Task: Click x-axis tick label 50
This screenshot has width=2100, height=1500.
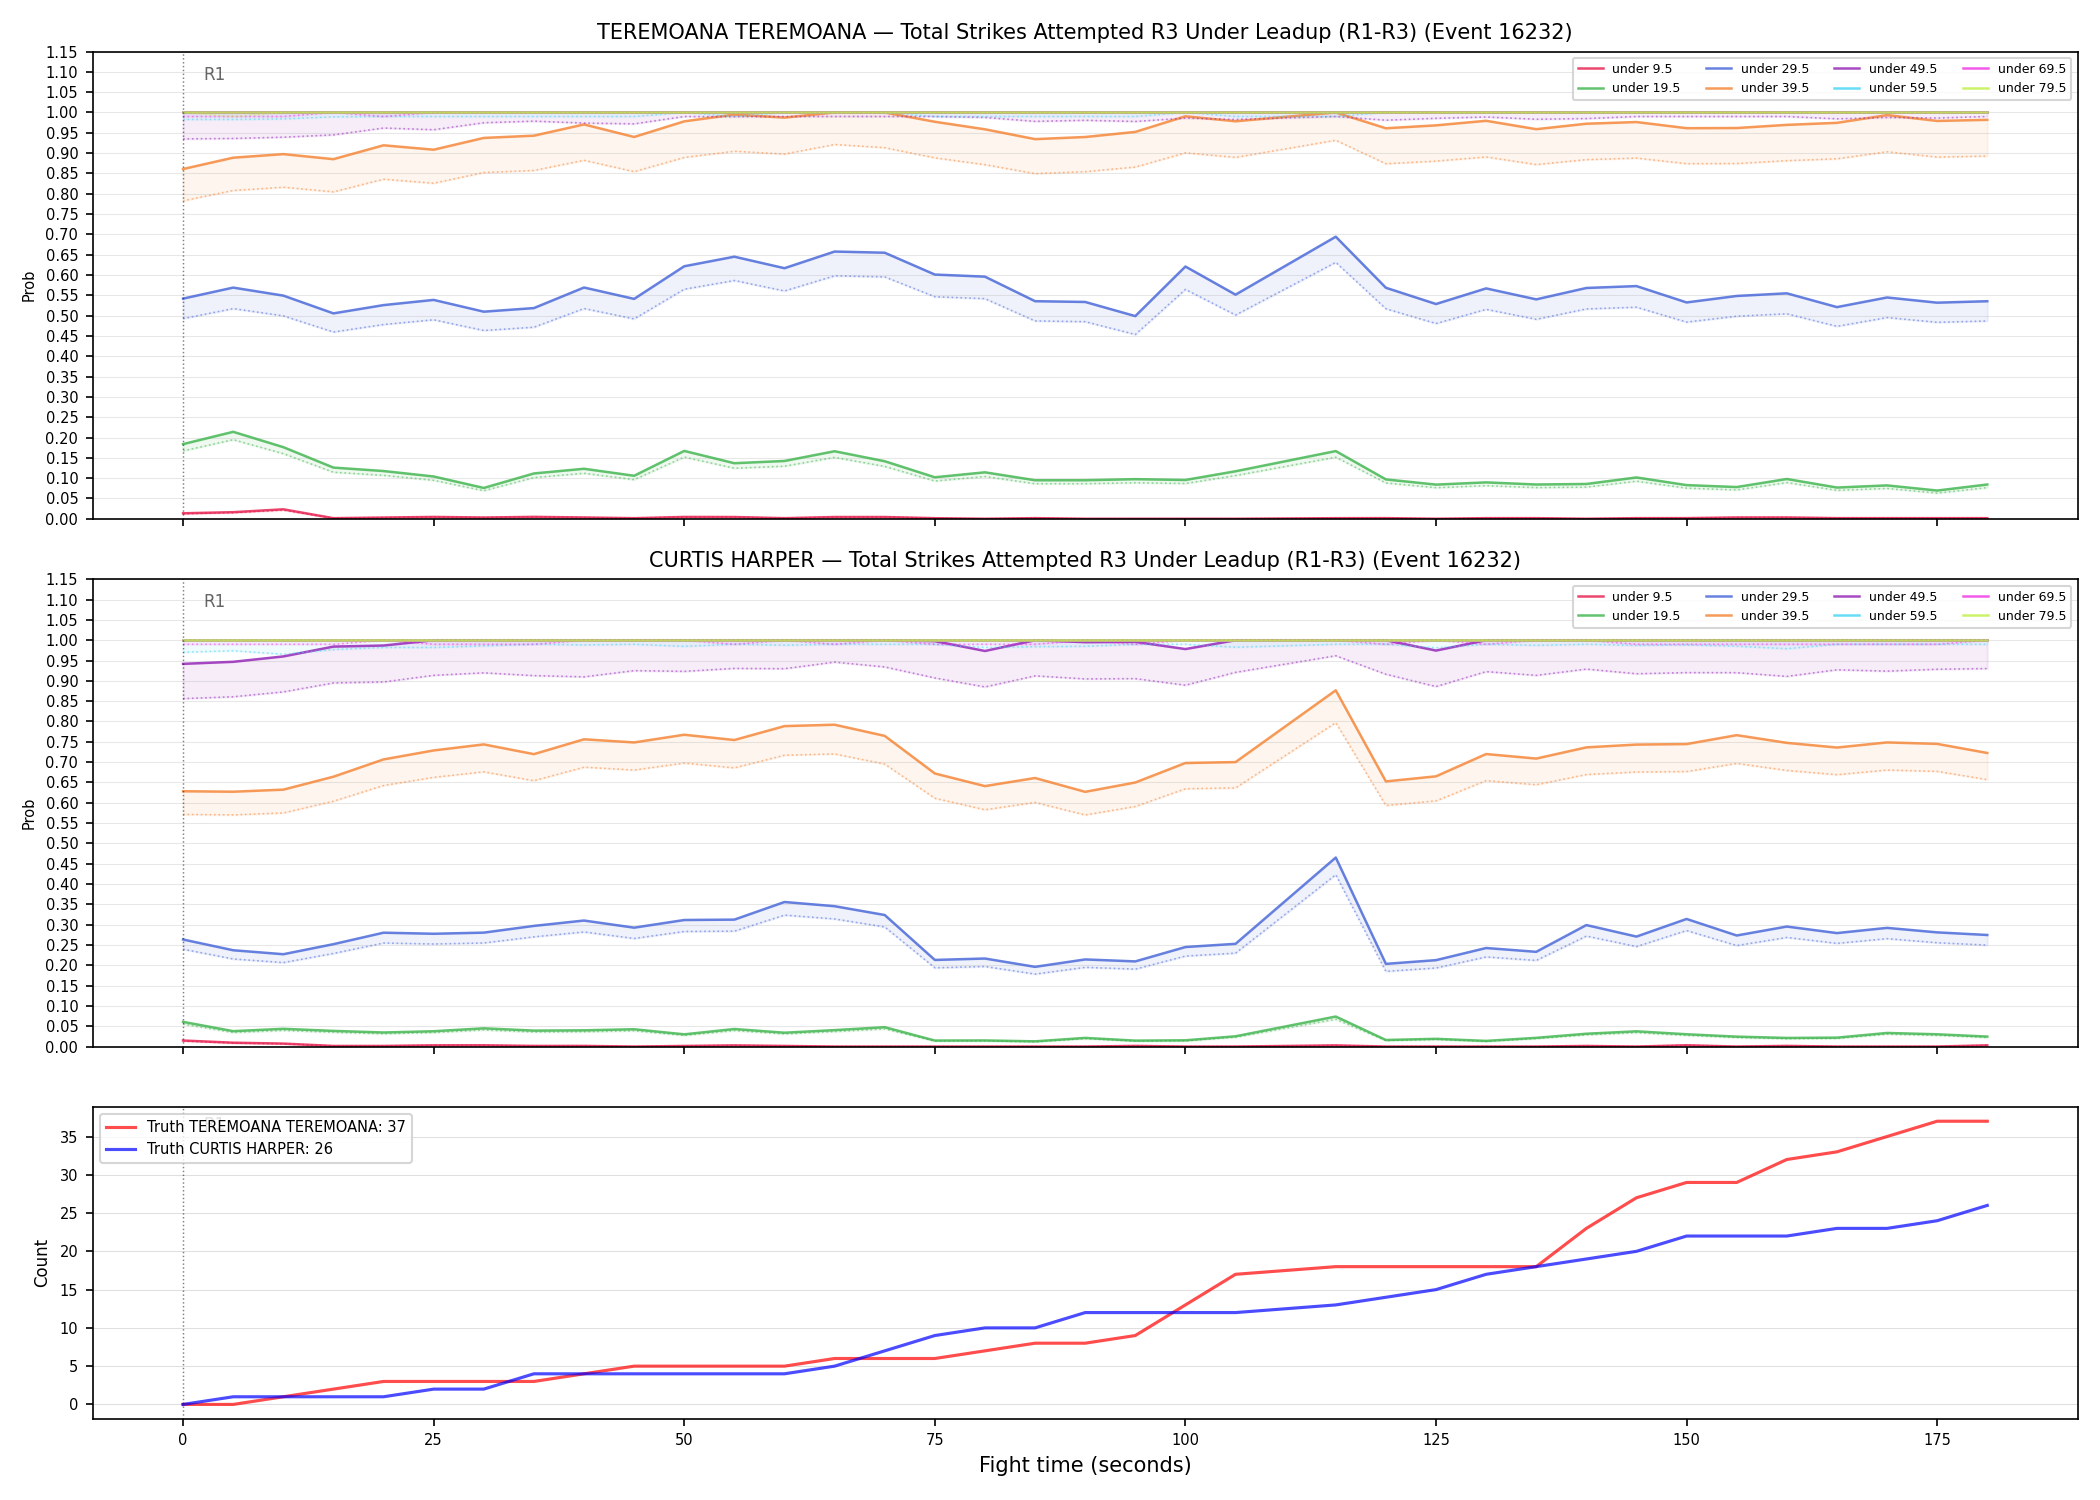Action: (684, 1440)
